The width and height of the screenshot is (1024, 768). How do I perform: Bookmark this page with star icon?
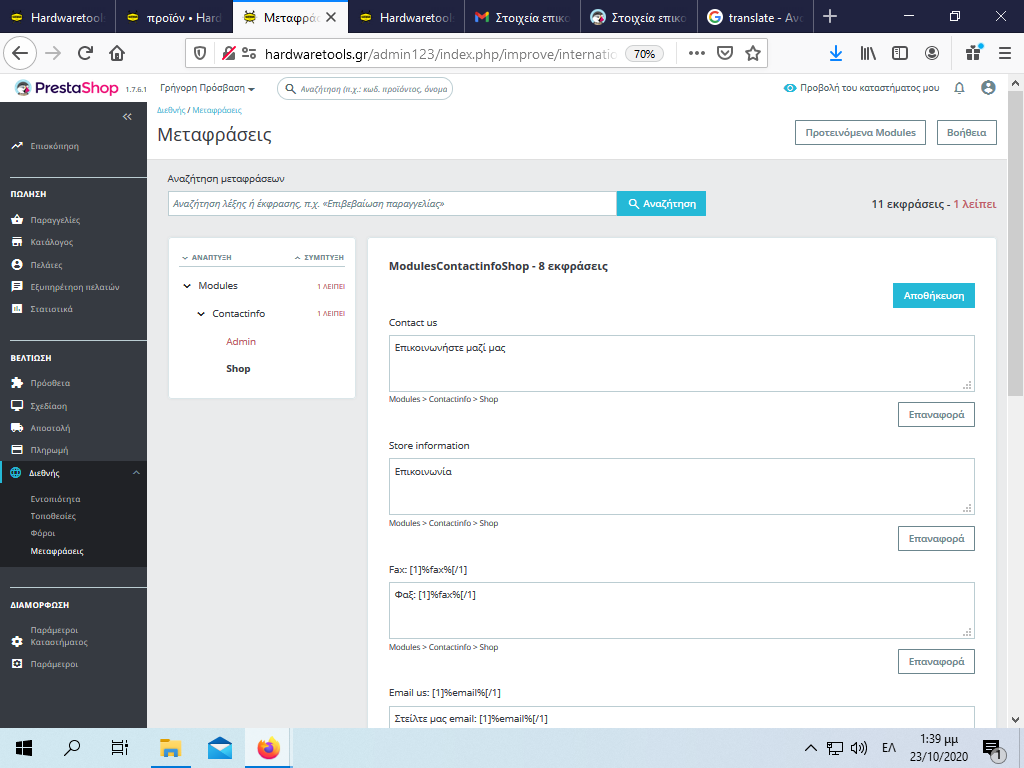pos(753,54)
